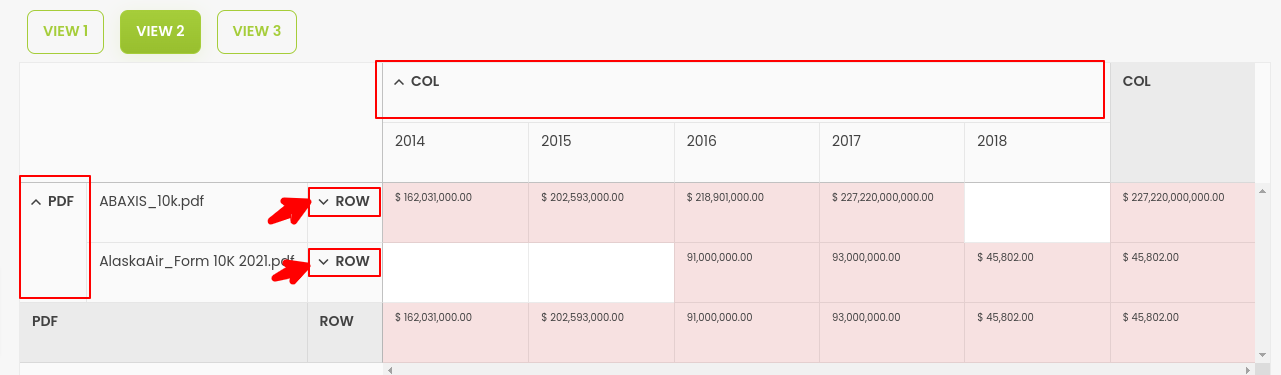Select the AlaskaAir_Form 10K 2021.pdf row label
The height and width of the screenshot is (375, 1281).
(x=197, y=262)
